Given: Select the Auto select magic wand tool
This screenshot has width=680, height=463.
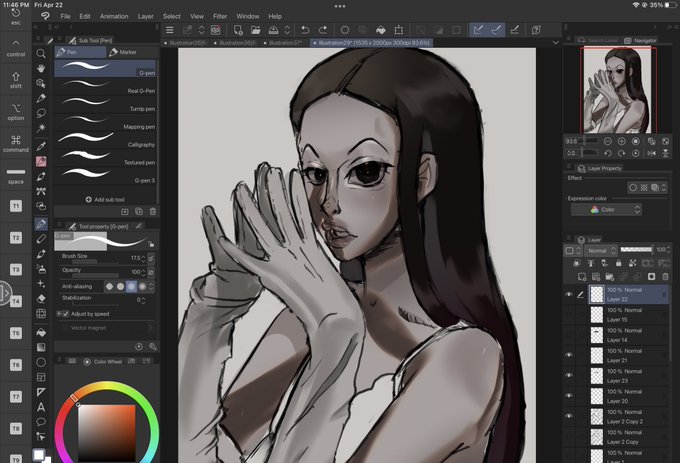Looking at the screenshot, I should [x=41, y=128].
